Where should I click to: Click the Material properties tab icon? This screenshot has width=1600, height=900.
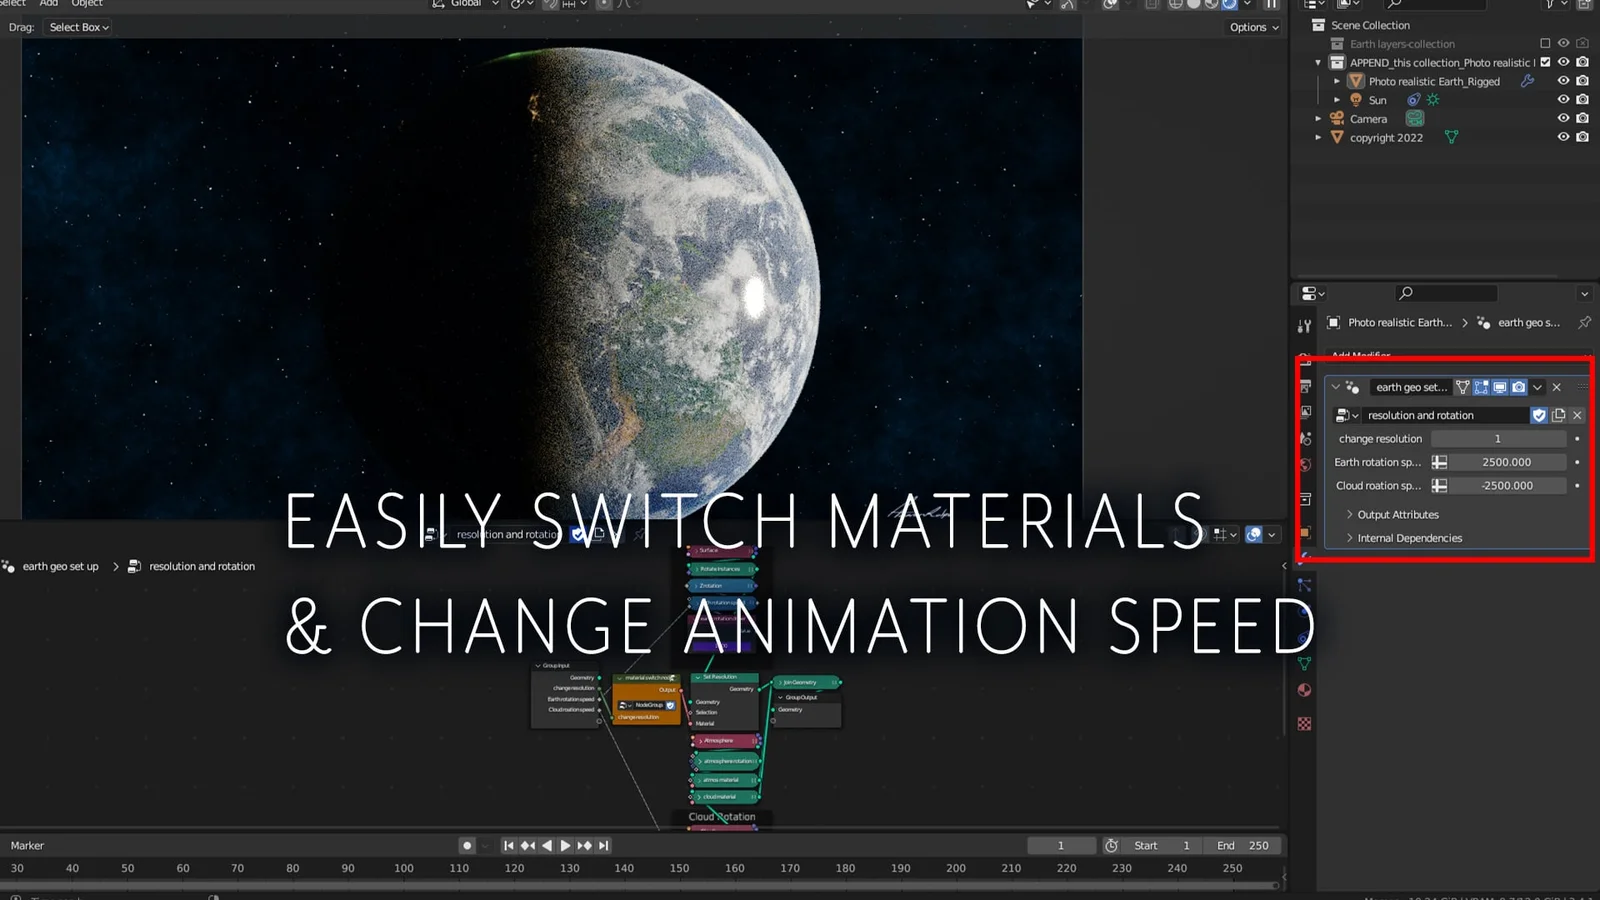coord(1304,690)
